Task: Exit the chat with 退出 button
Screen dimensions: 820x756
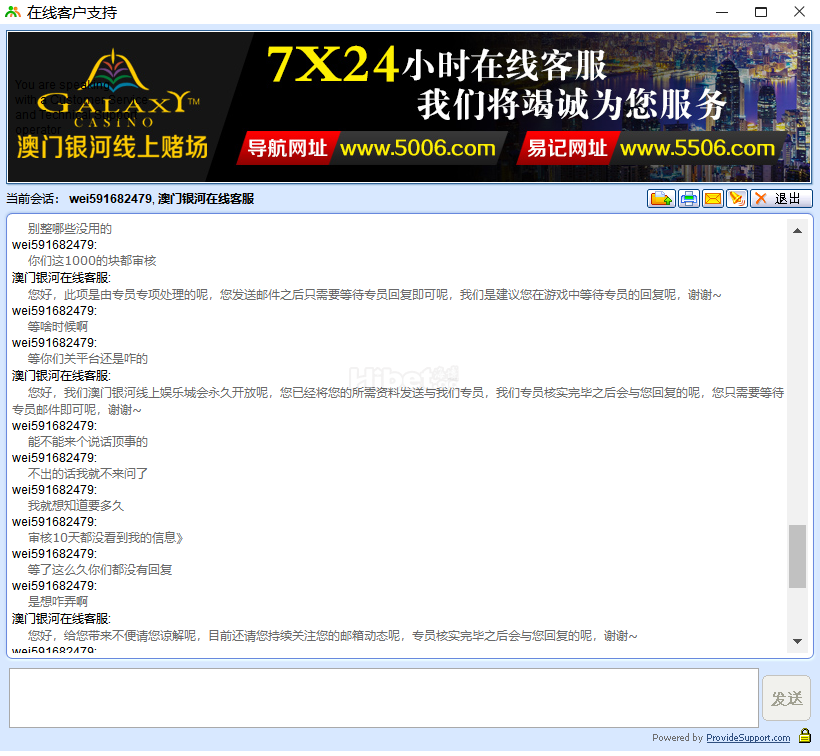Action: click(x=781, y=199)
